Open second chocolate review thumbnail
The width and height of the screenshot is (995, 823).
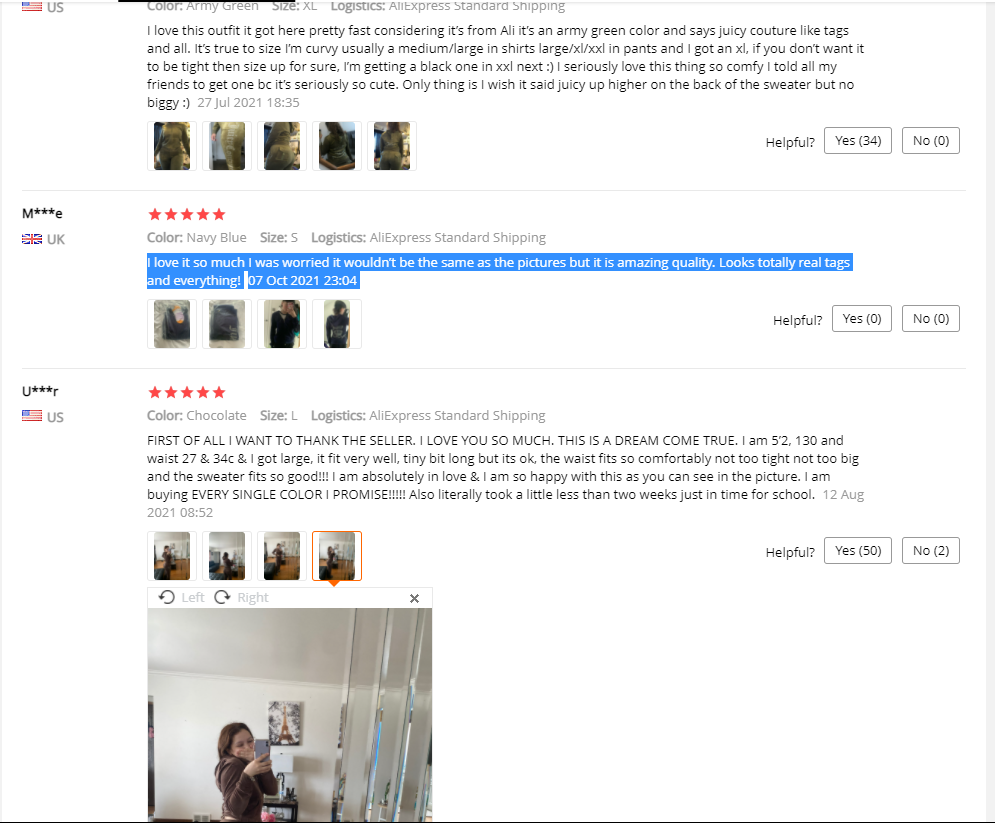tap(227, 556)
